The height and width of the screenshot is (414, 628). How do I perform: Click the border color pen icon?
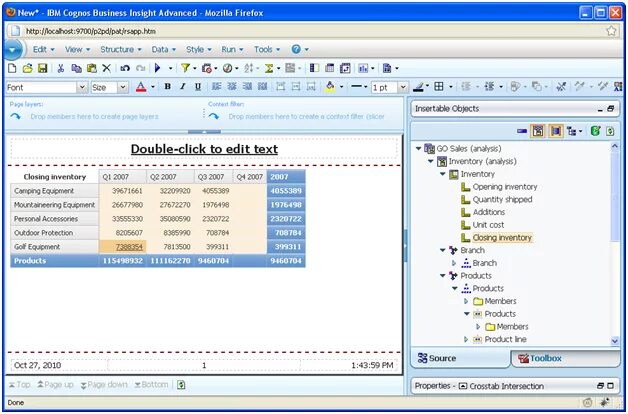[x=419, y=87]
